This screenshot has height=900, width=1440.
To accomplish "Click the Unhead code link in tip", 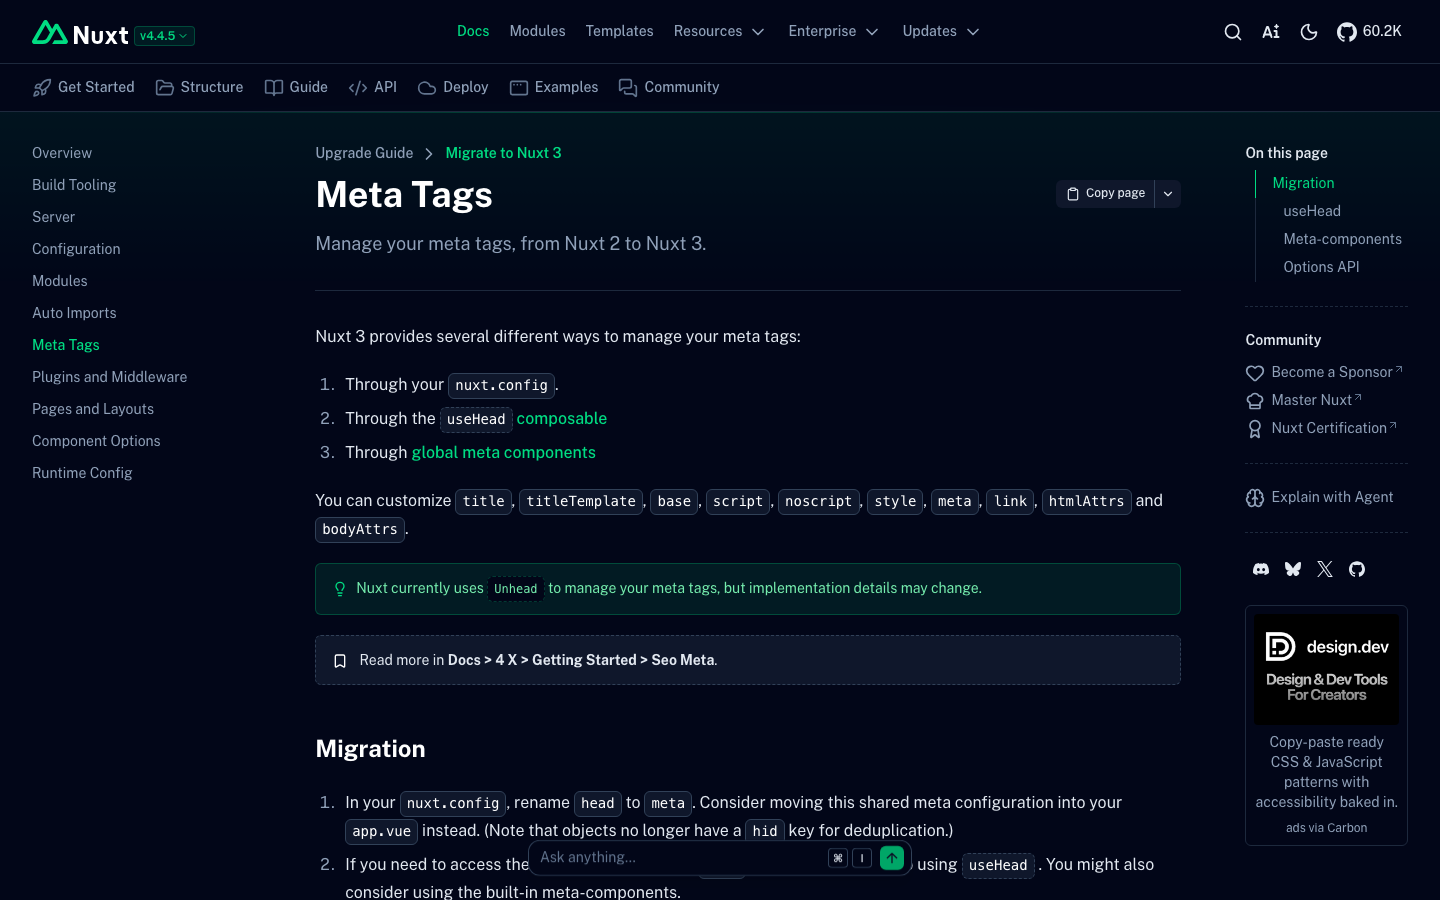I will pos(516,589).
